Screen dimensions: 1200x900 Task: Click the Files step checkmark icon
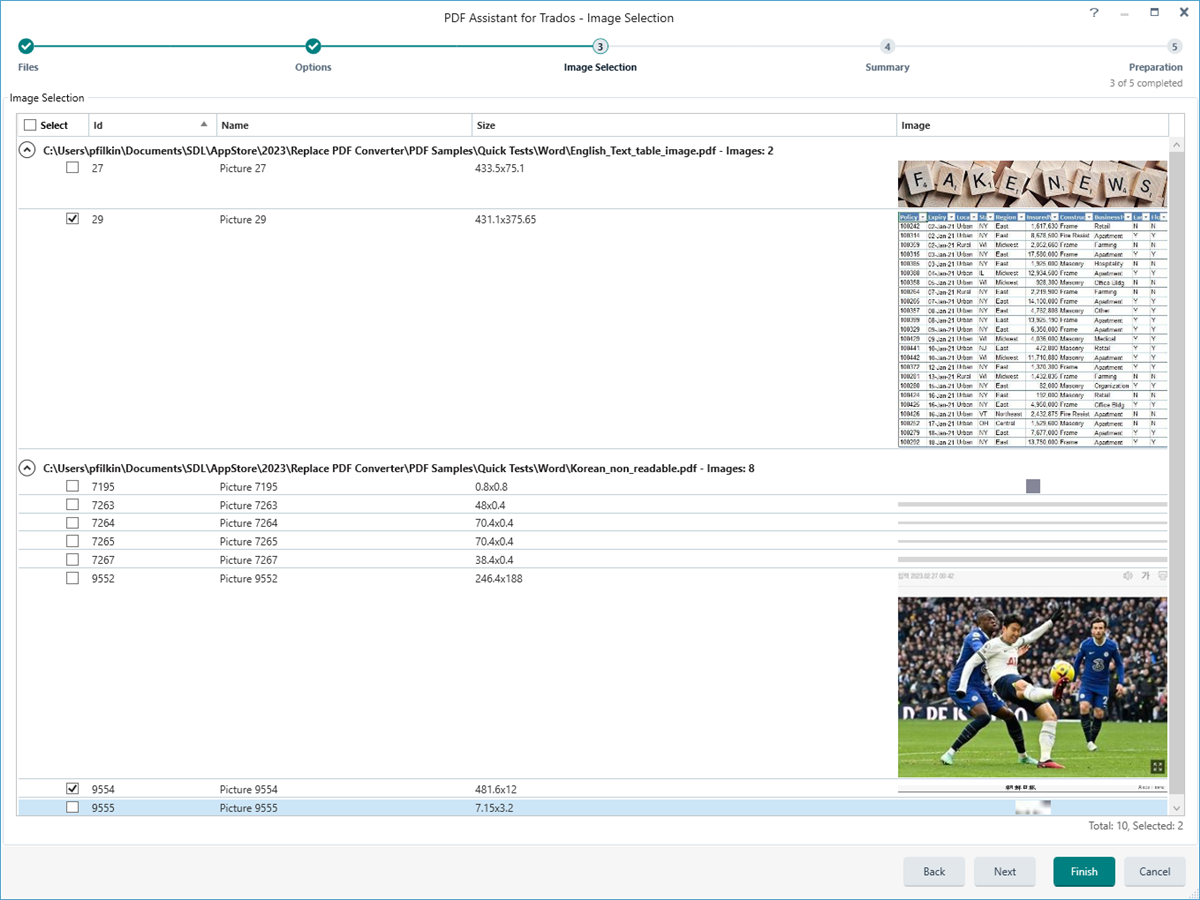[x=26, y=46]
